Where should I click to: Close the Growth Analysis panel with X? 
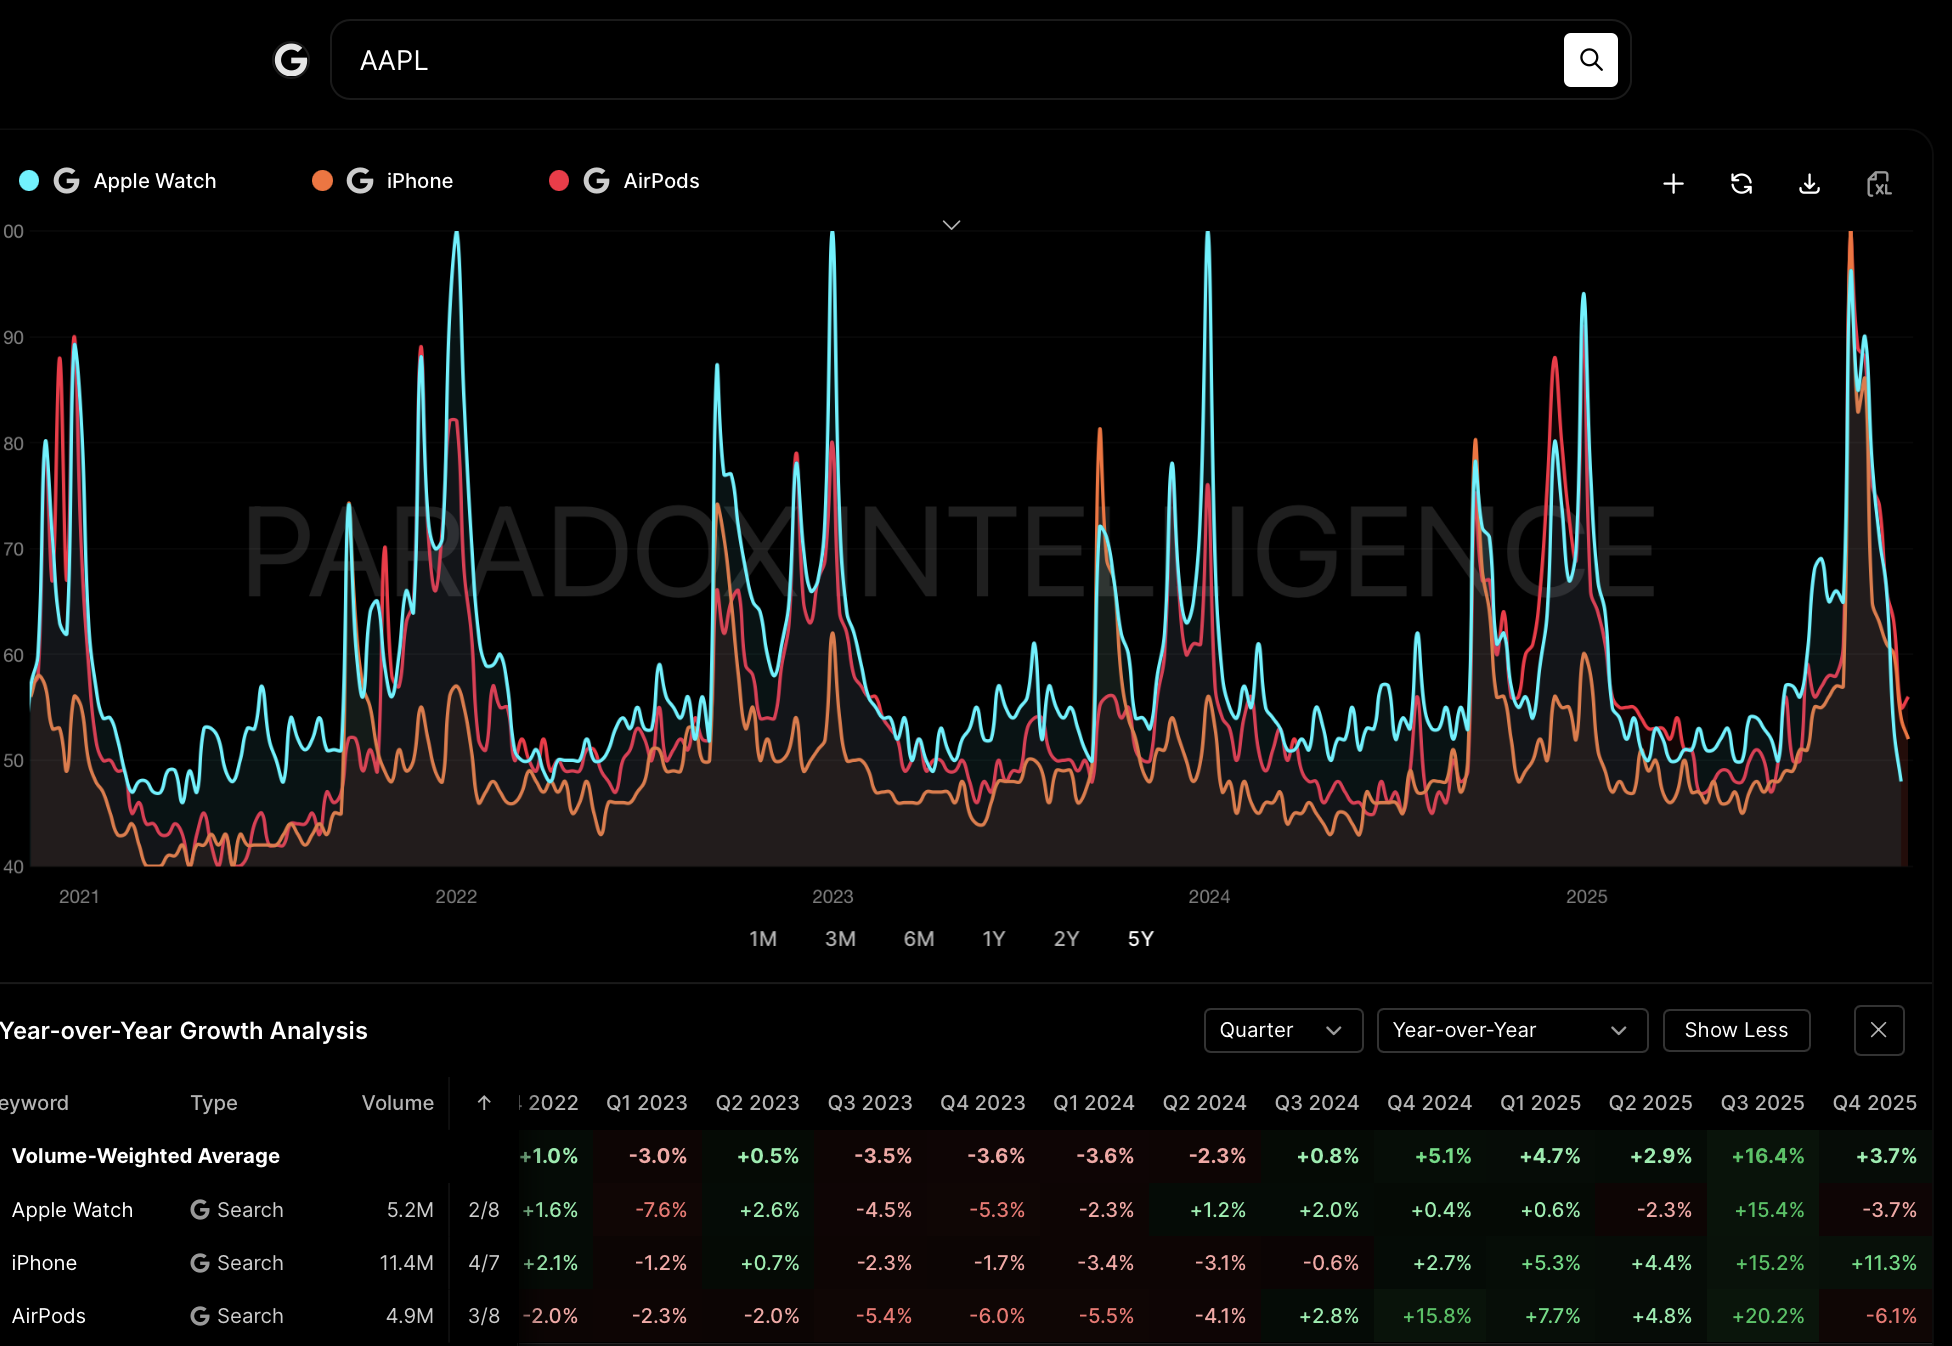pos(1878,1030)
